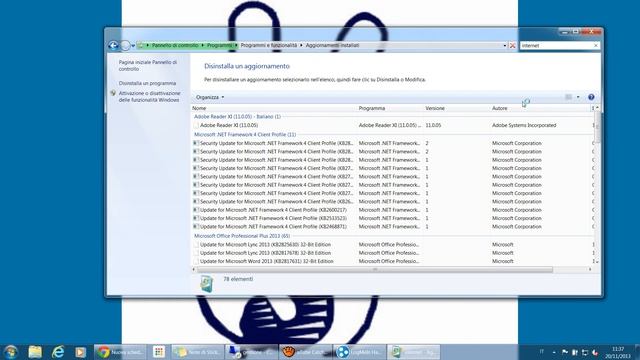The image size is (640, 360).
Task: Go to Programmi e funzionalità breadcrumb
Action: tap(269, 46)
